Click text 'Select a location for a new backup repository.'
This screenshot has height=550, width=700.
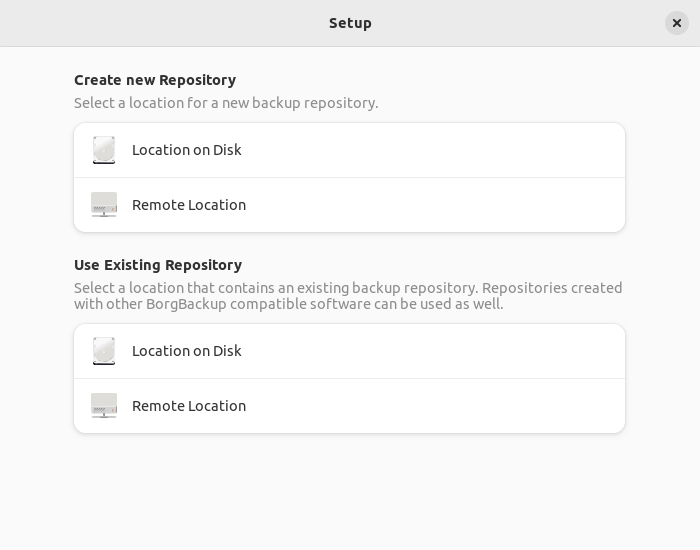click(x=226, y=103)
